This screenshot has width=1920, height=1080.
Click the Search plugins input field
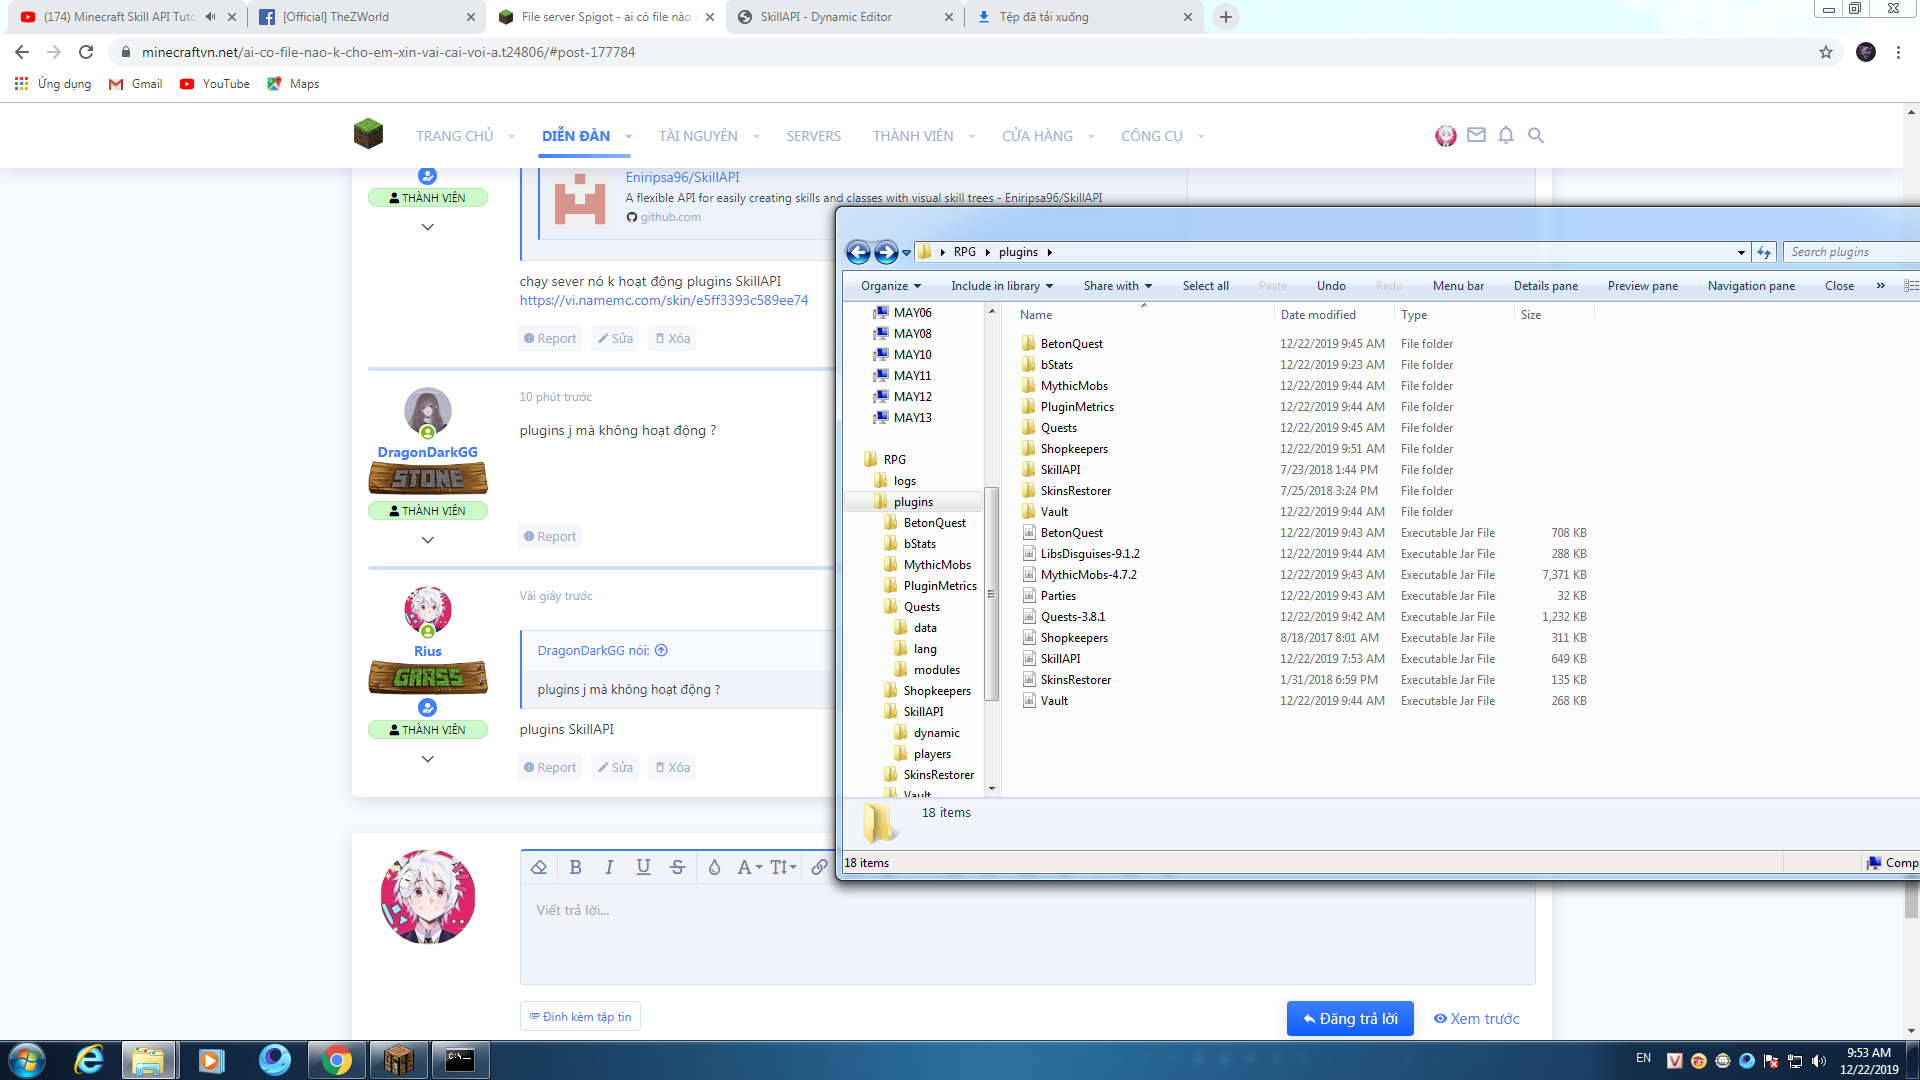click(x=1850, y=252)
